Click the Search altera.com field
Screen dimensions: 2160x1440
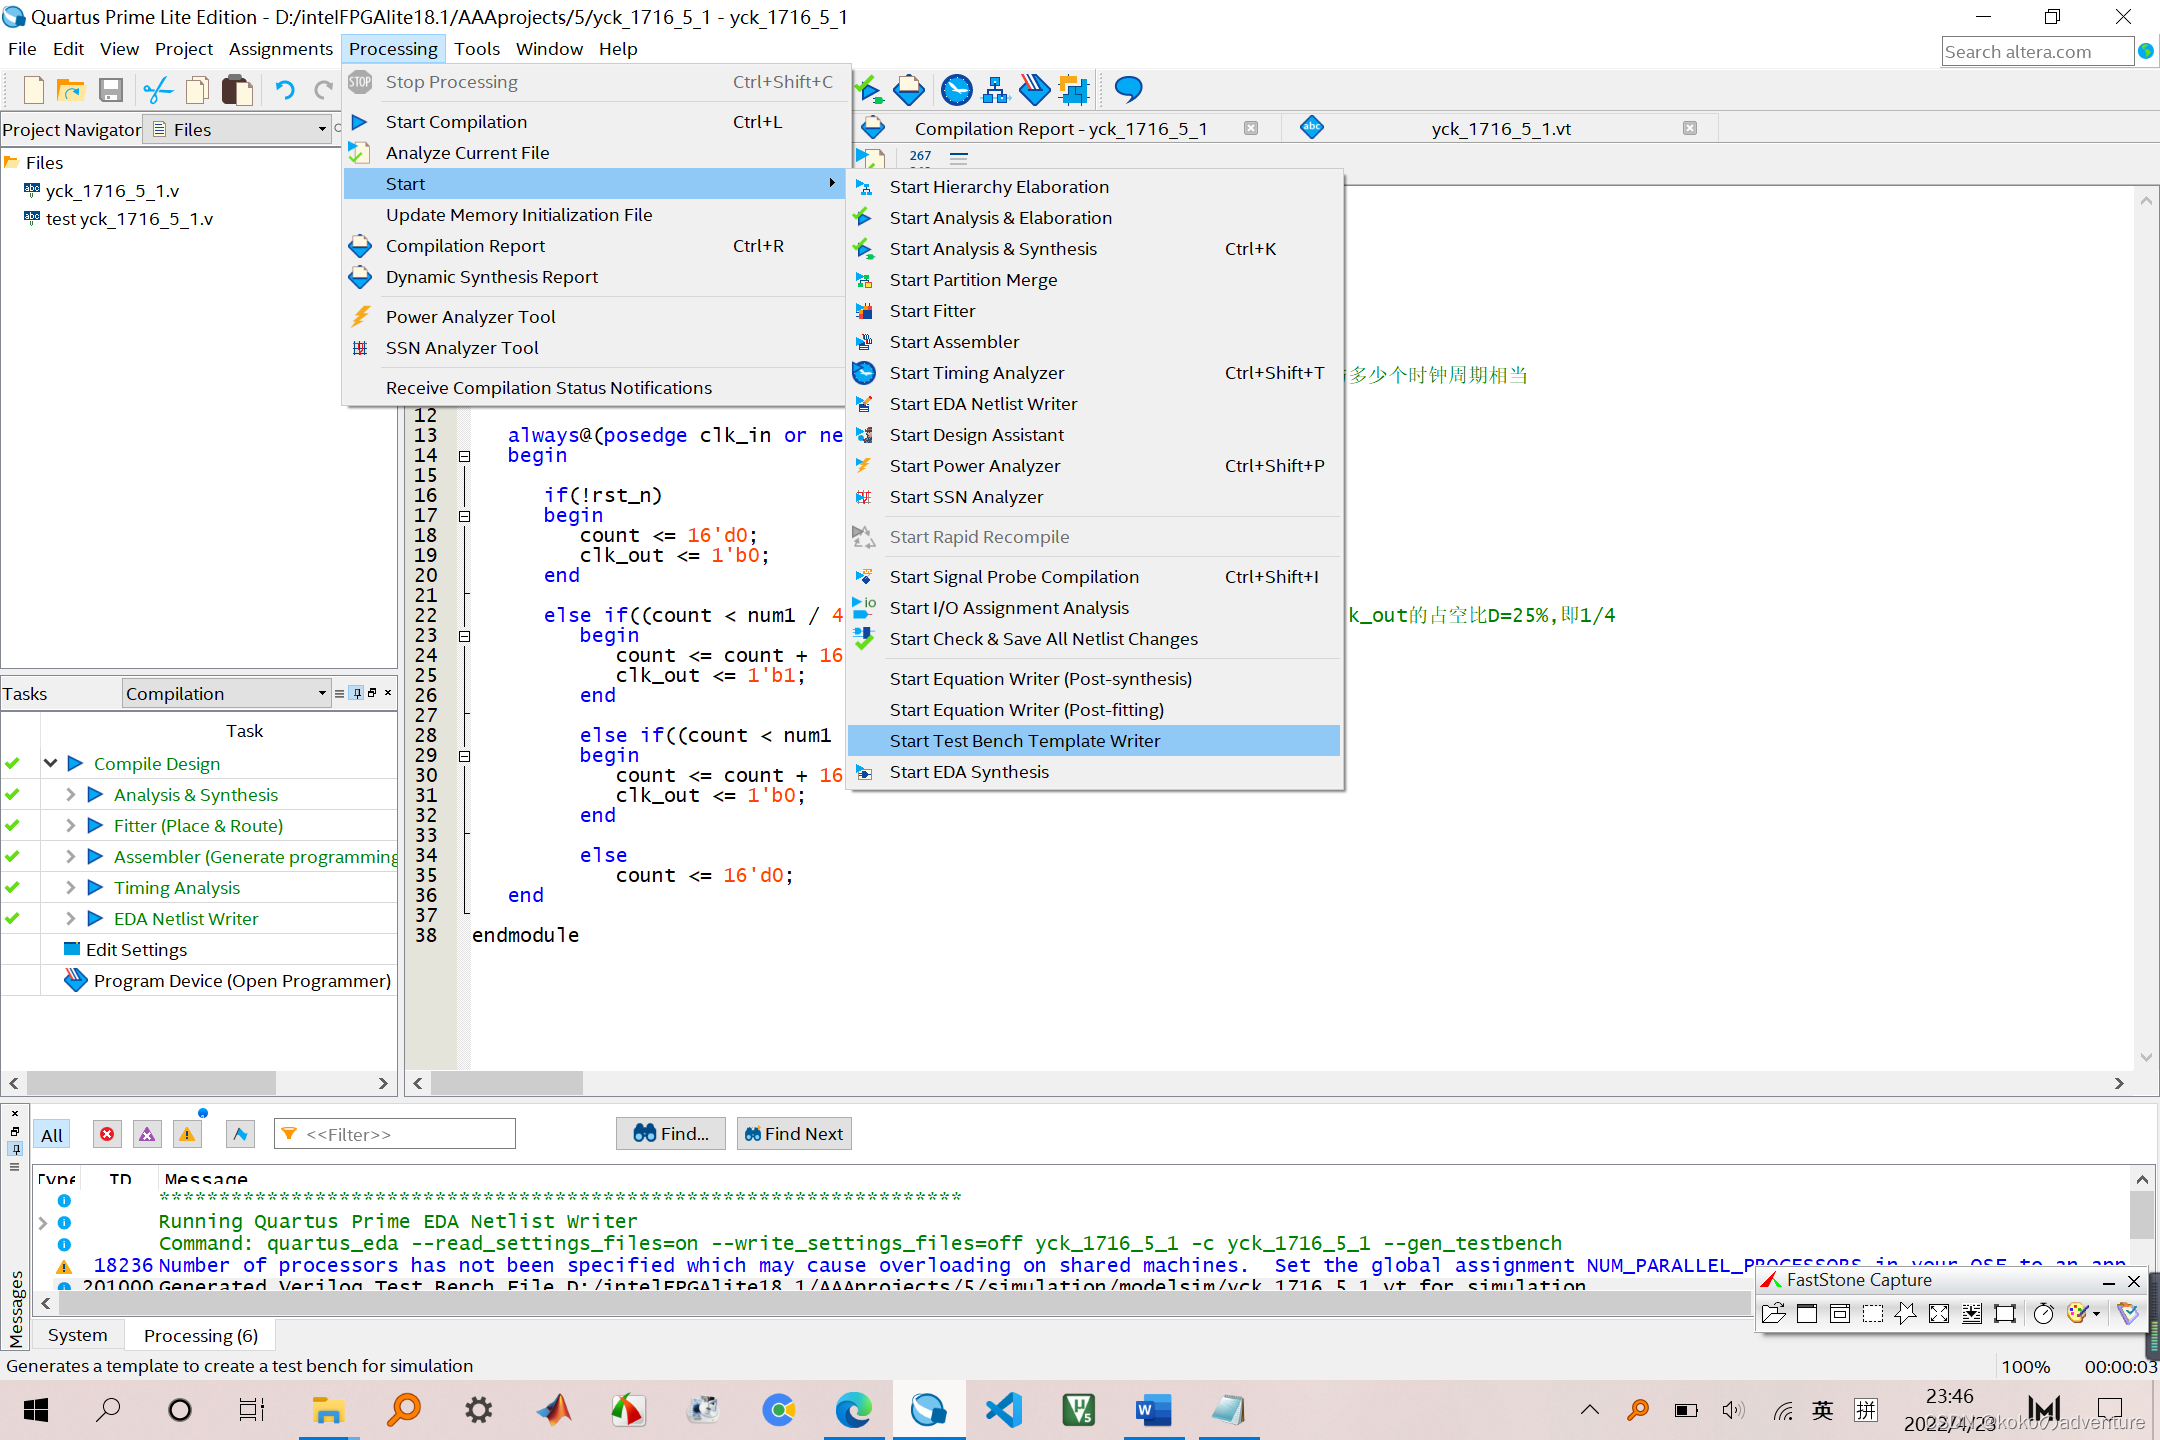coord(2037,51)
